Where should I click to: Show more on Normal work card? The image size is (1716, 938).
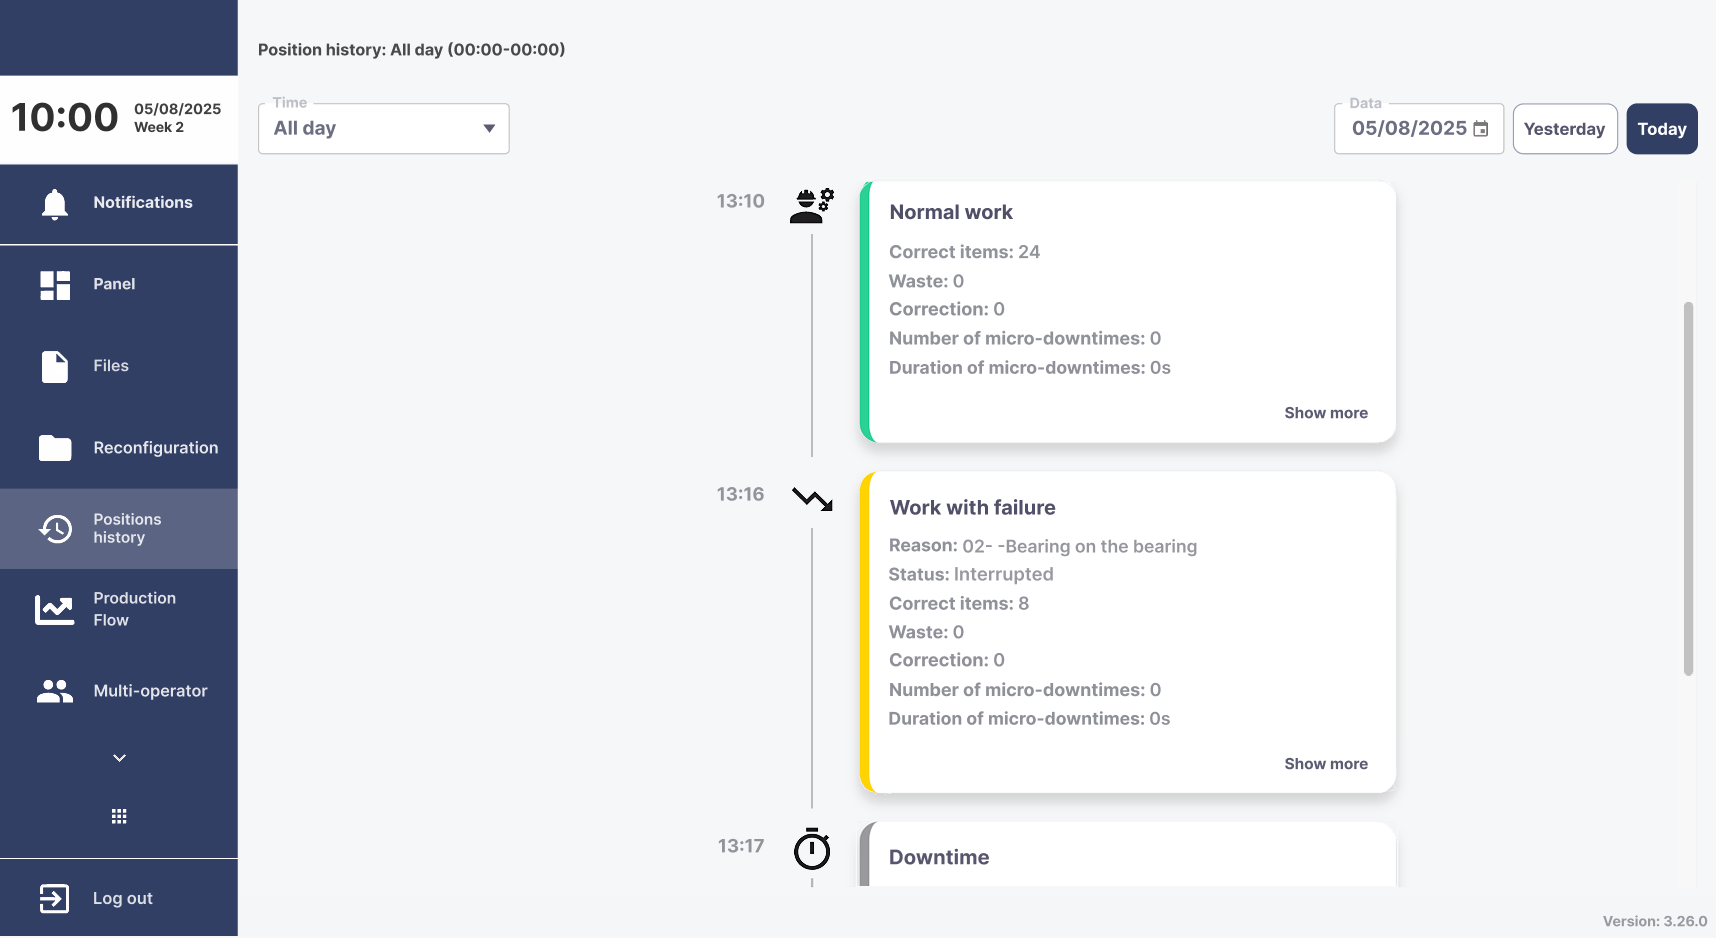[x=1326, y=413]
